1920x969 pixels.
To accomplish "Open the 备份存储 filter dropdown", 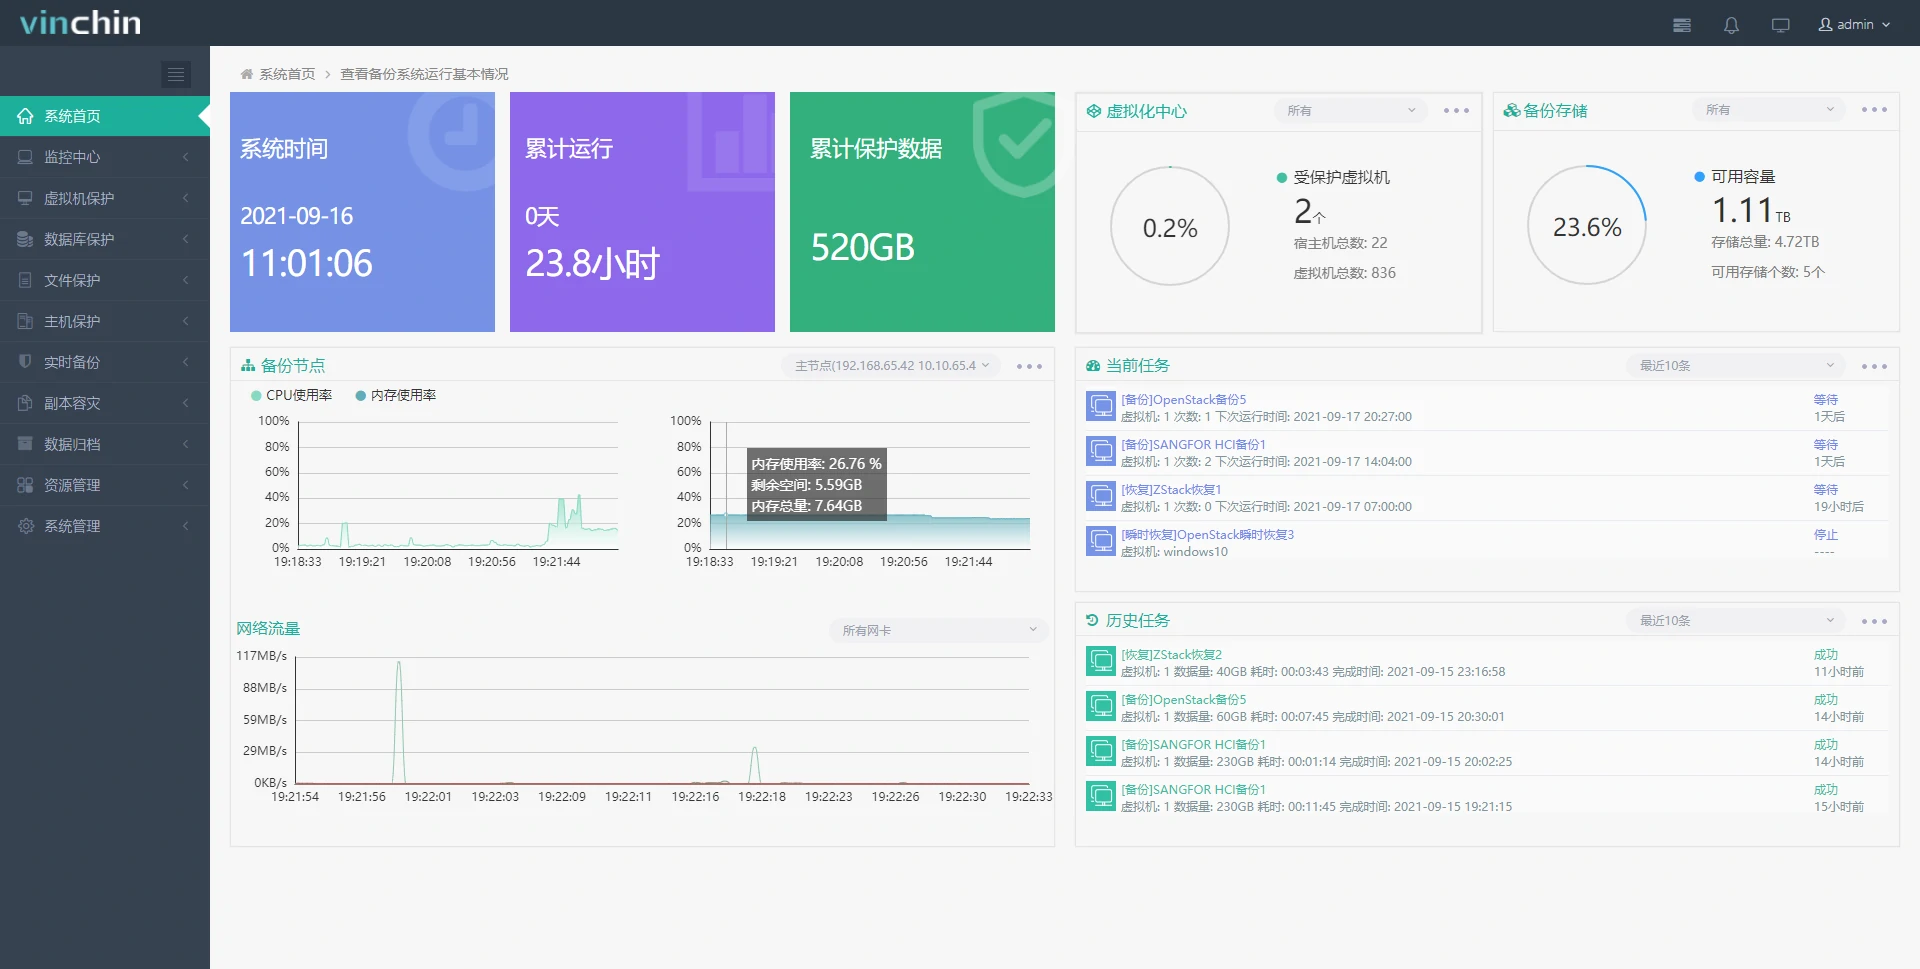I will point(1768,110).
